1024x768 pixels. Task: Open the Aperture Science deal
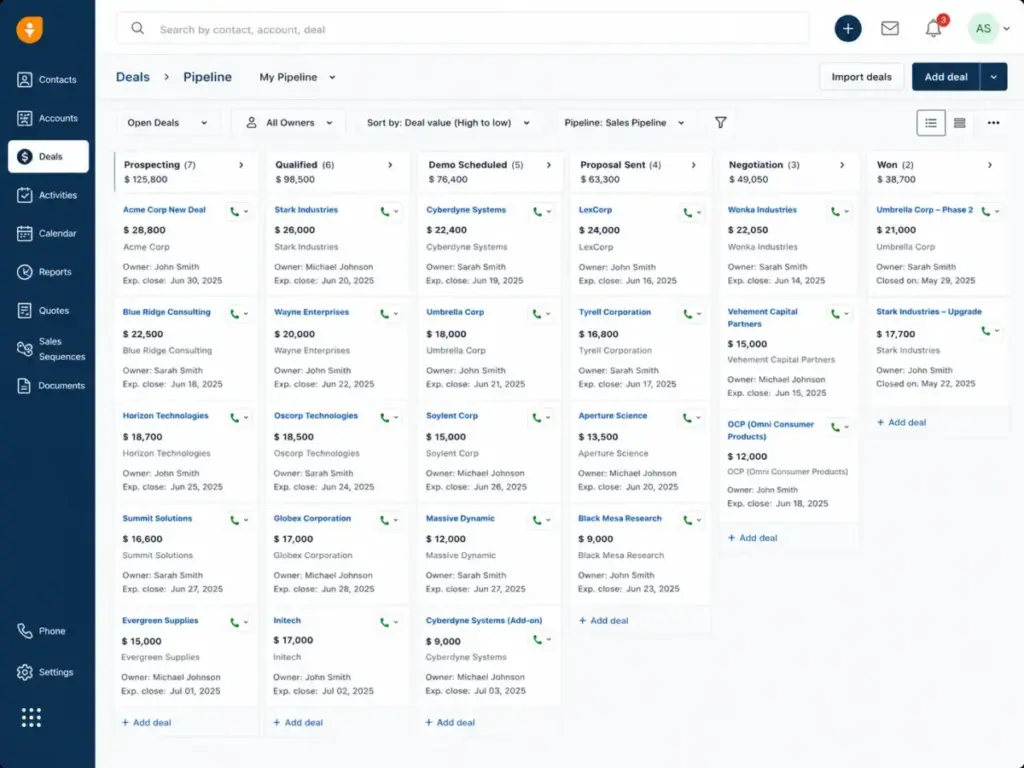point(613,415)
